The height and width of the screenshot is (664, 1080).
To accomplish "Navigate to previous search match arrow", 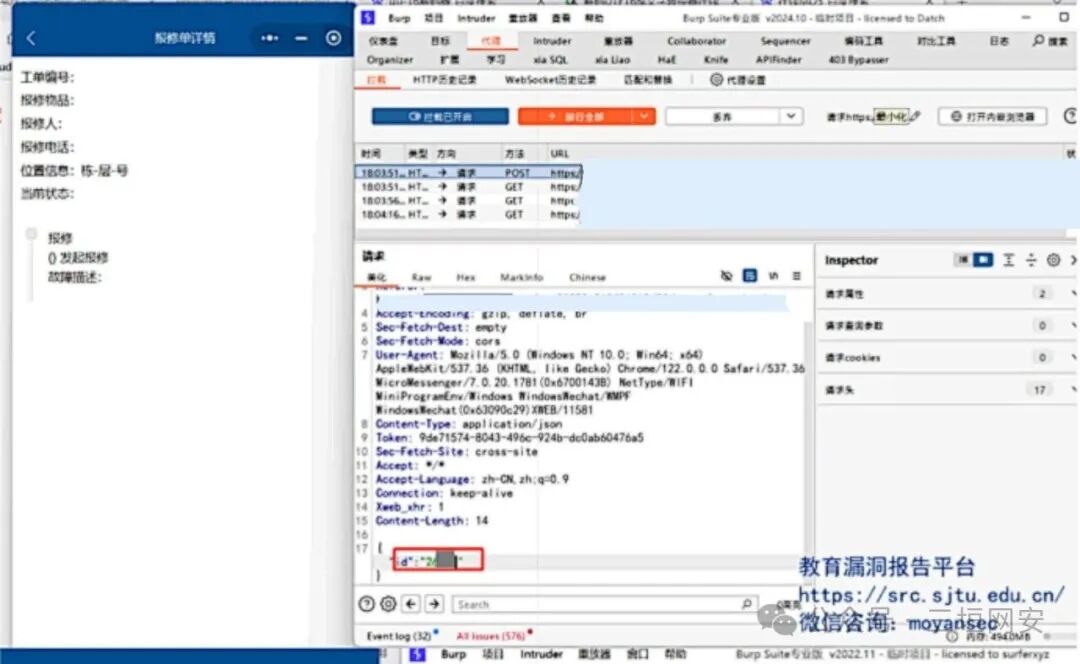I will point(411,604).
